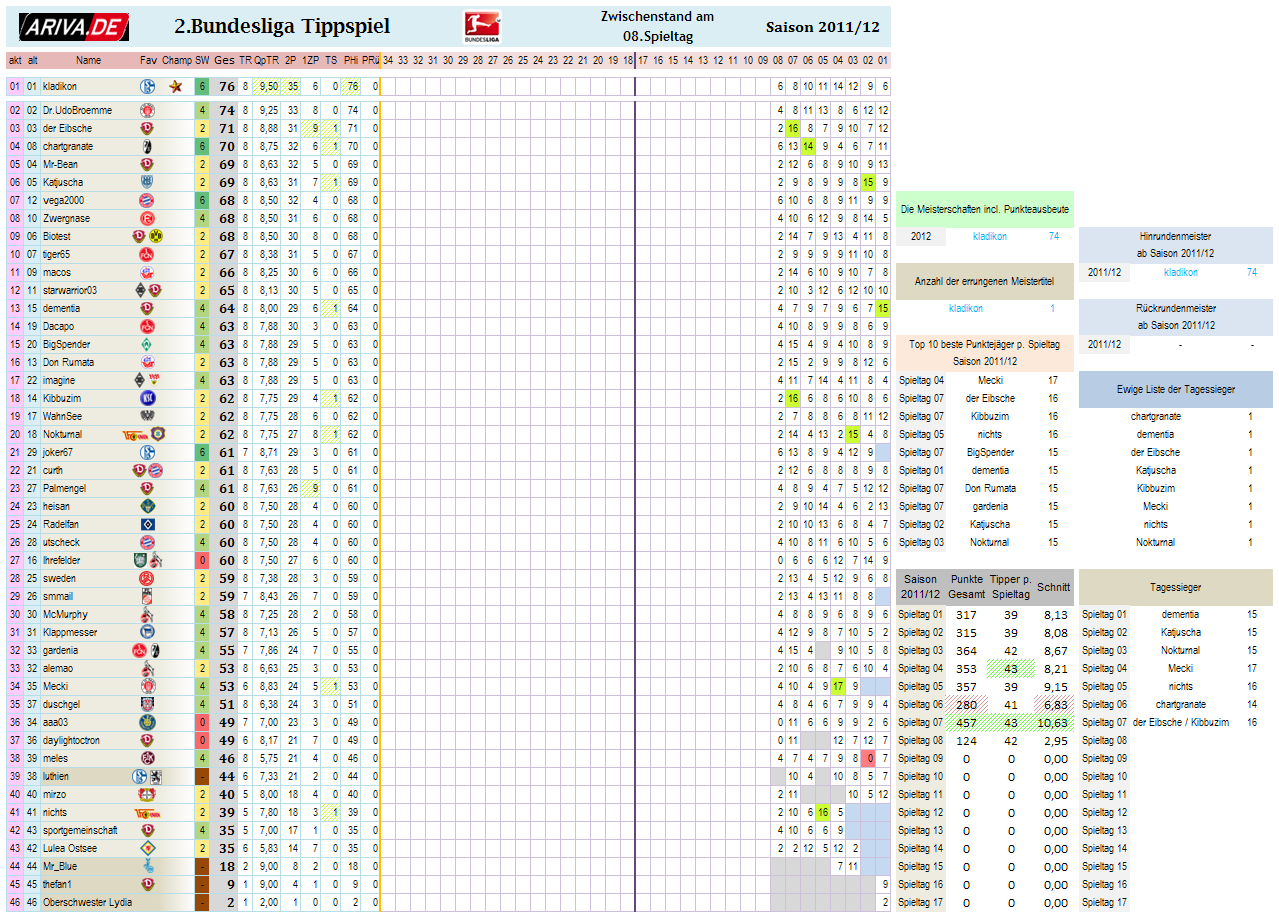Click heisan's club logo
Image resolution: width=1279 pixels, height=918 pixels.
[x=147, y=507]
